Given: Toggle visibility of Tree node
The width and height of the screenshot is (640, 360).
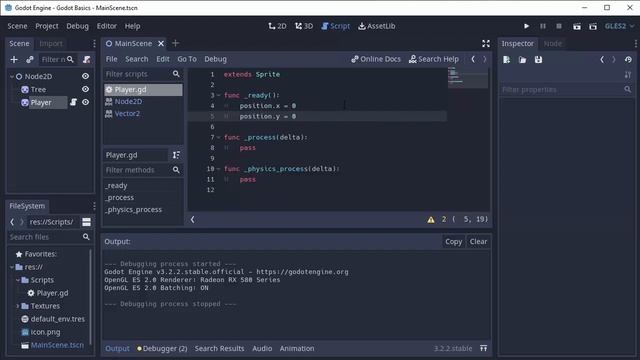Looking at the screenshot, I should (x=85, y=89).
